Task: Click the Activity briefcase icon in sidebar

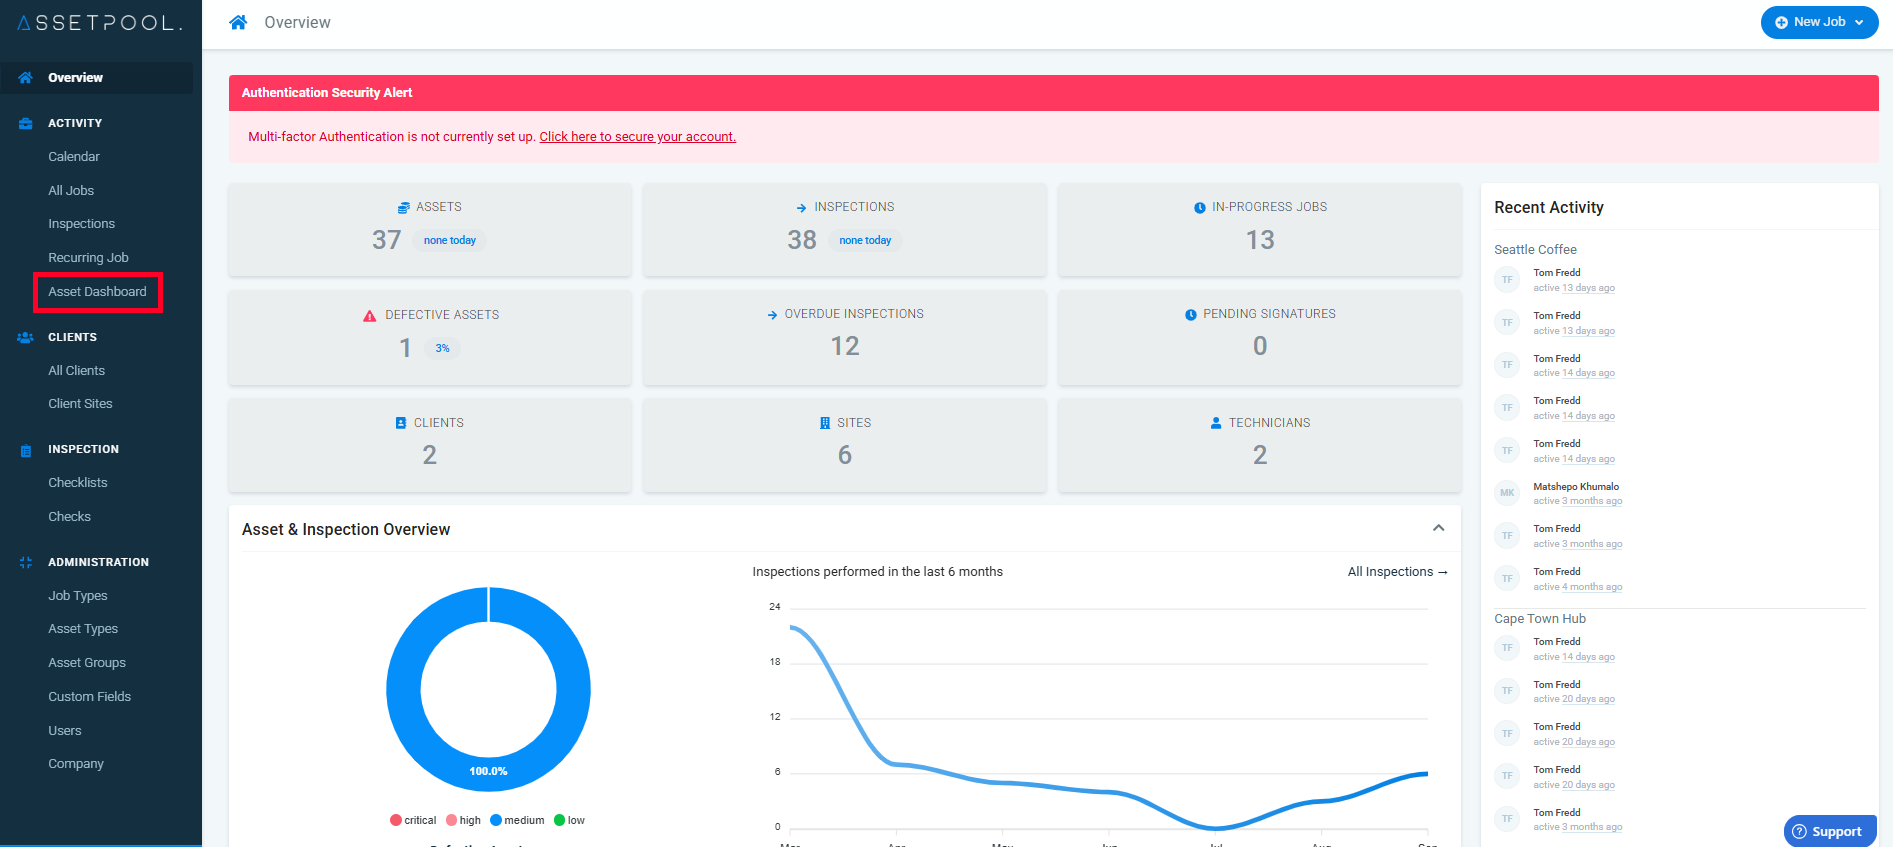Action: tap(26, 124)
